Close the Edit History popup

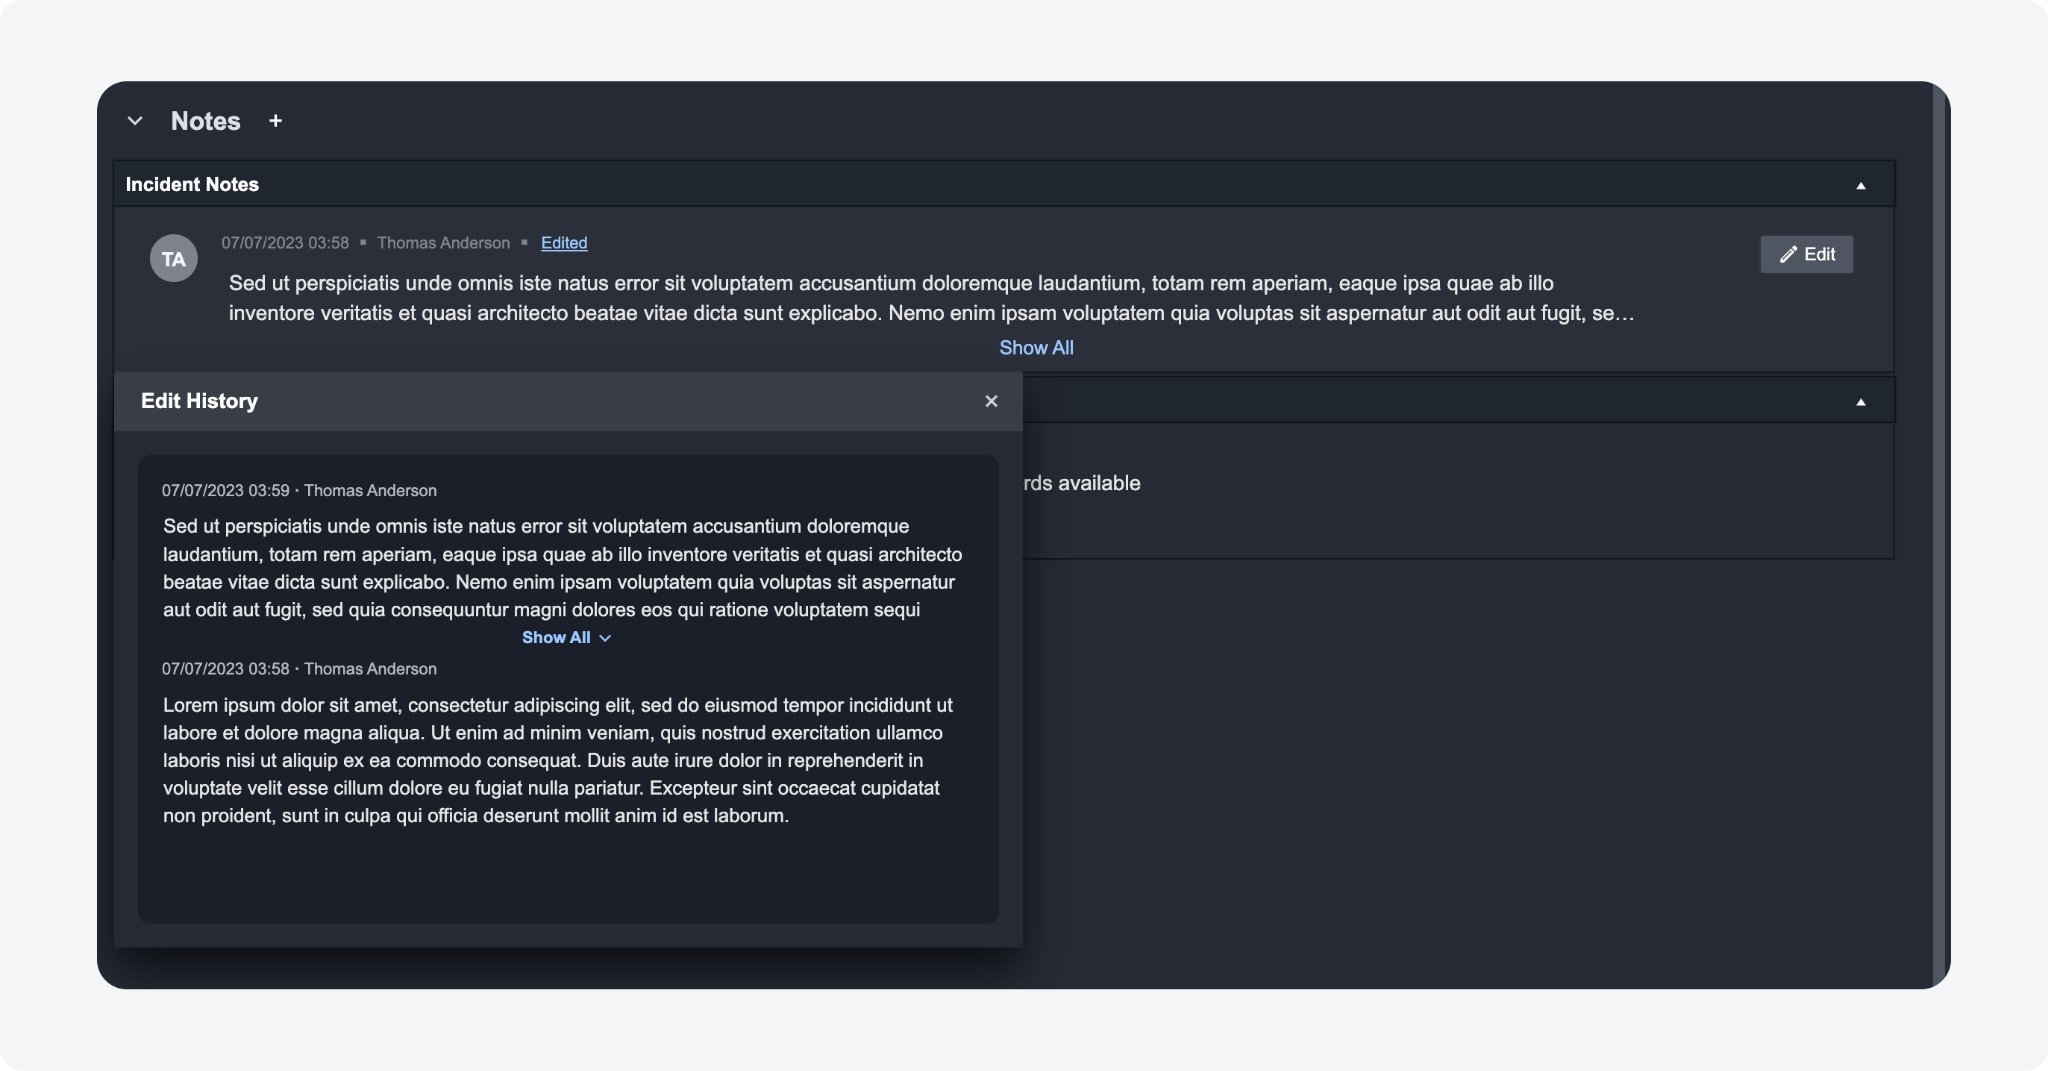[x=991, y=401]
